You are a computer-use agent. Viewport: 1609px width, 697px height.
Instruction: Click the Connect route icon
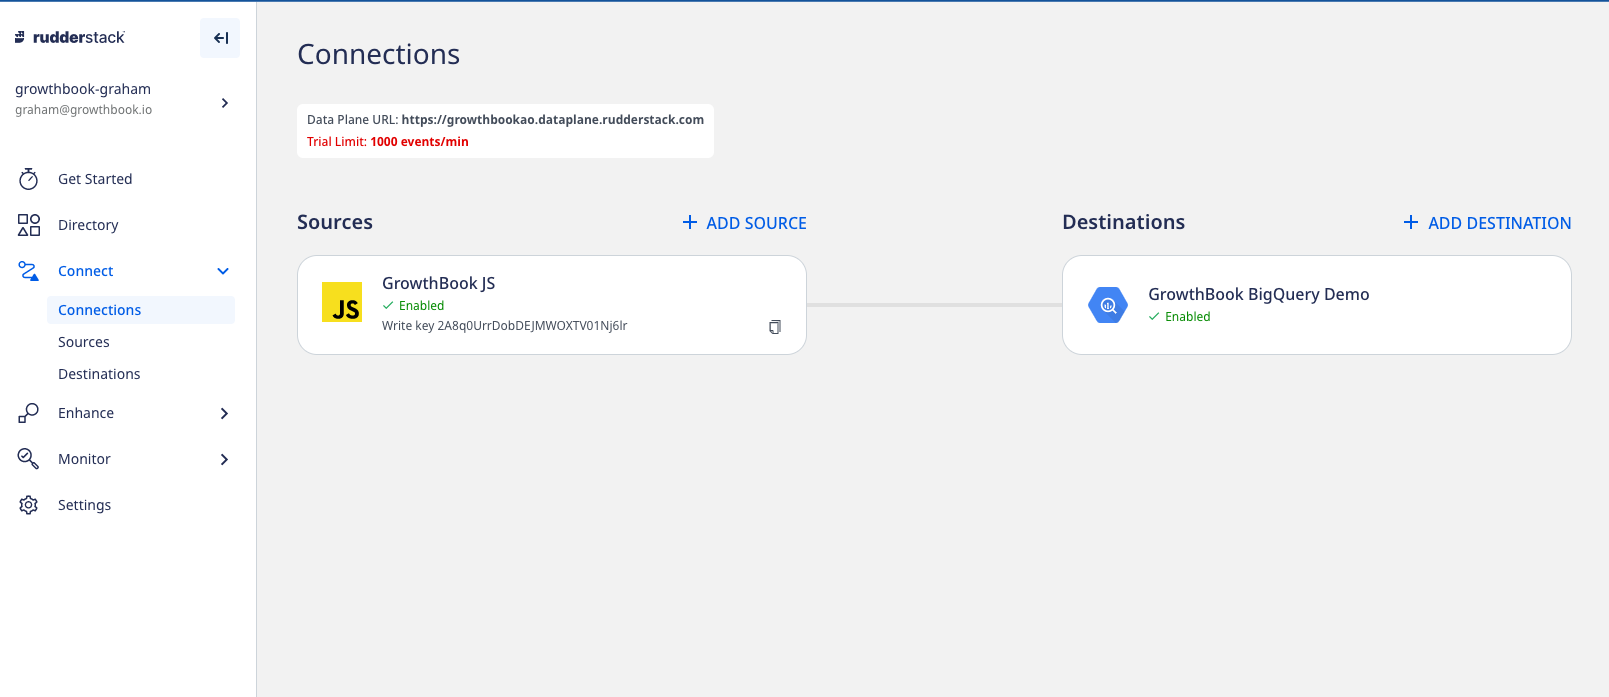click(28, 271)
